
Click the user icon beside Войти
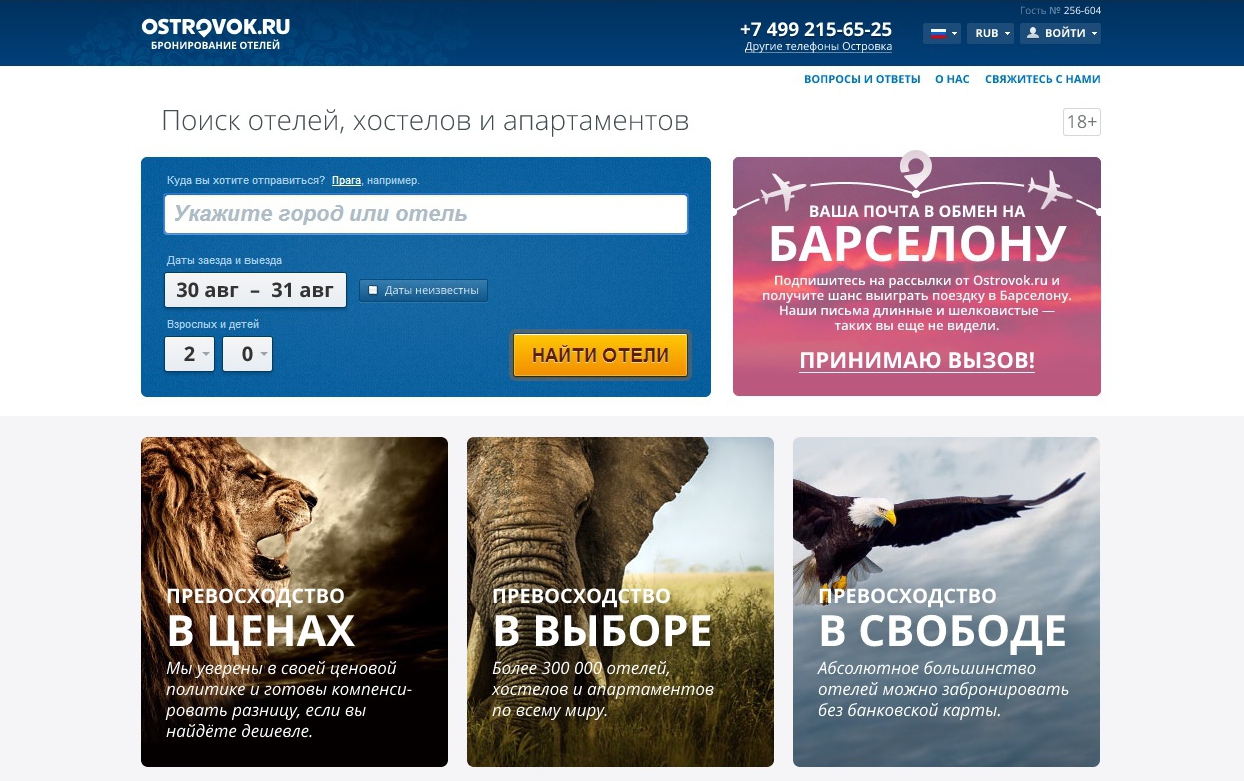pyautogui.click(x=1033, y=33)
